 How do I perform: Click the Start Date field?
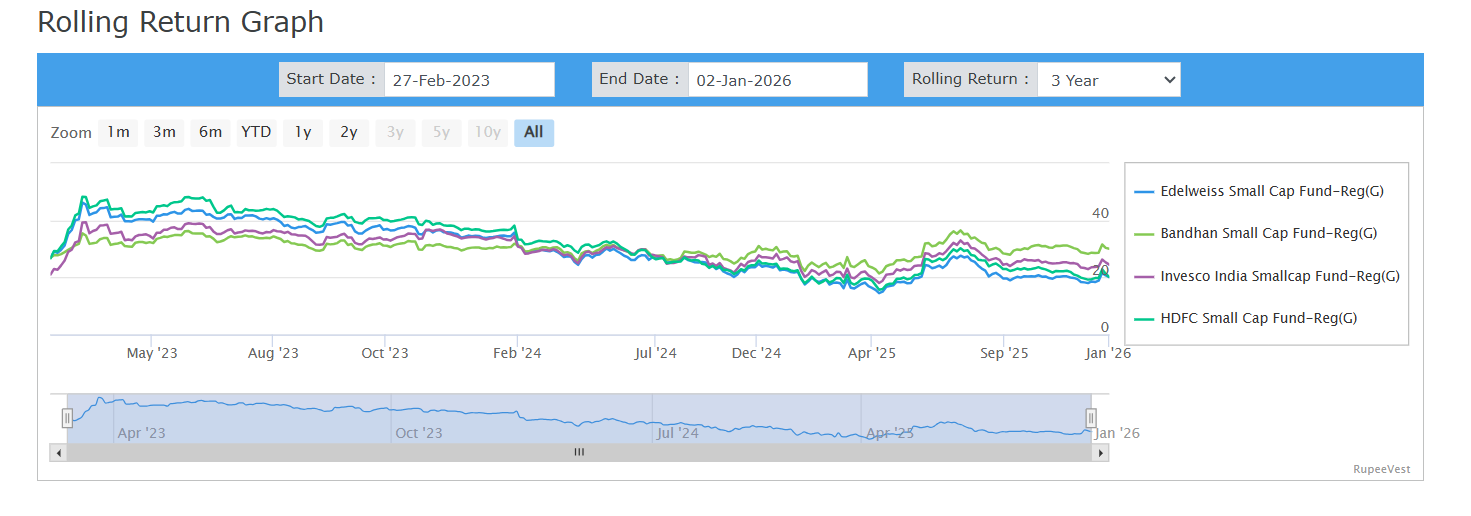pos(468,80)
